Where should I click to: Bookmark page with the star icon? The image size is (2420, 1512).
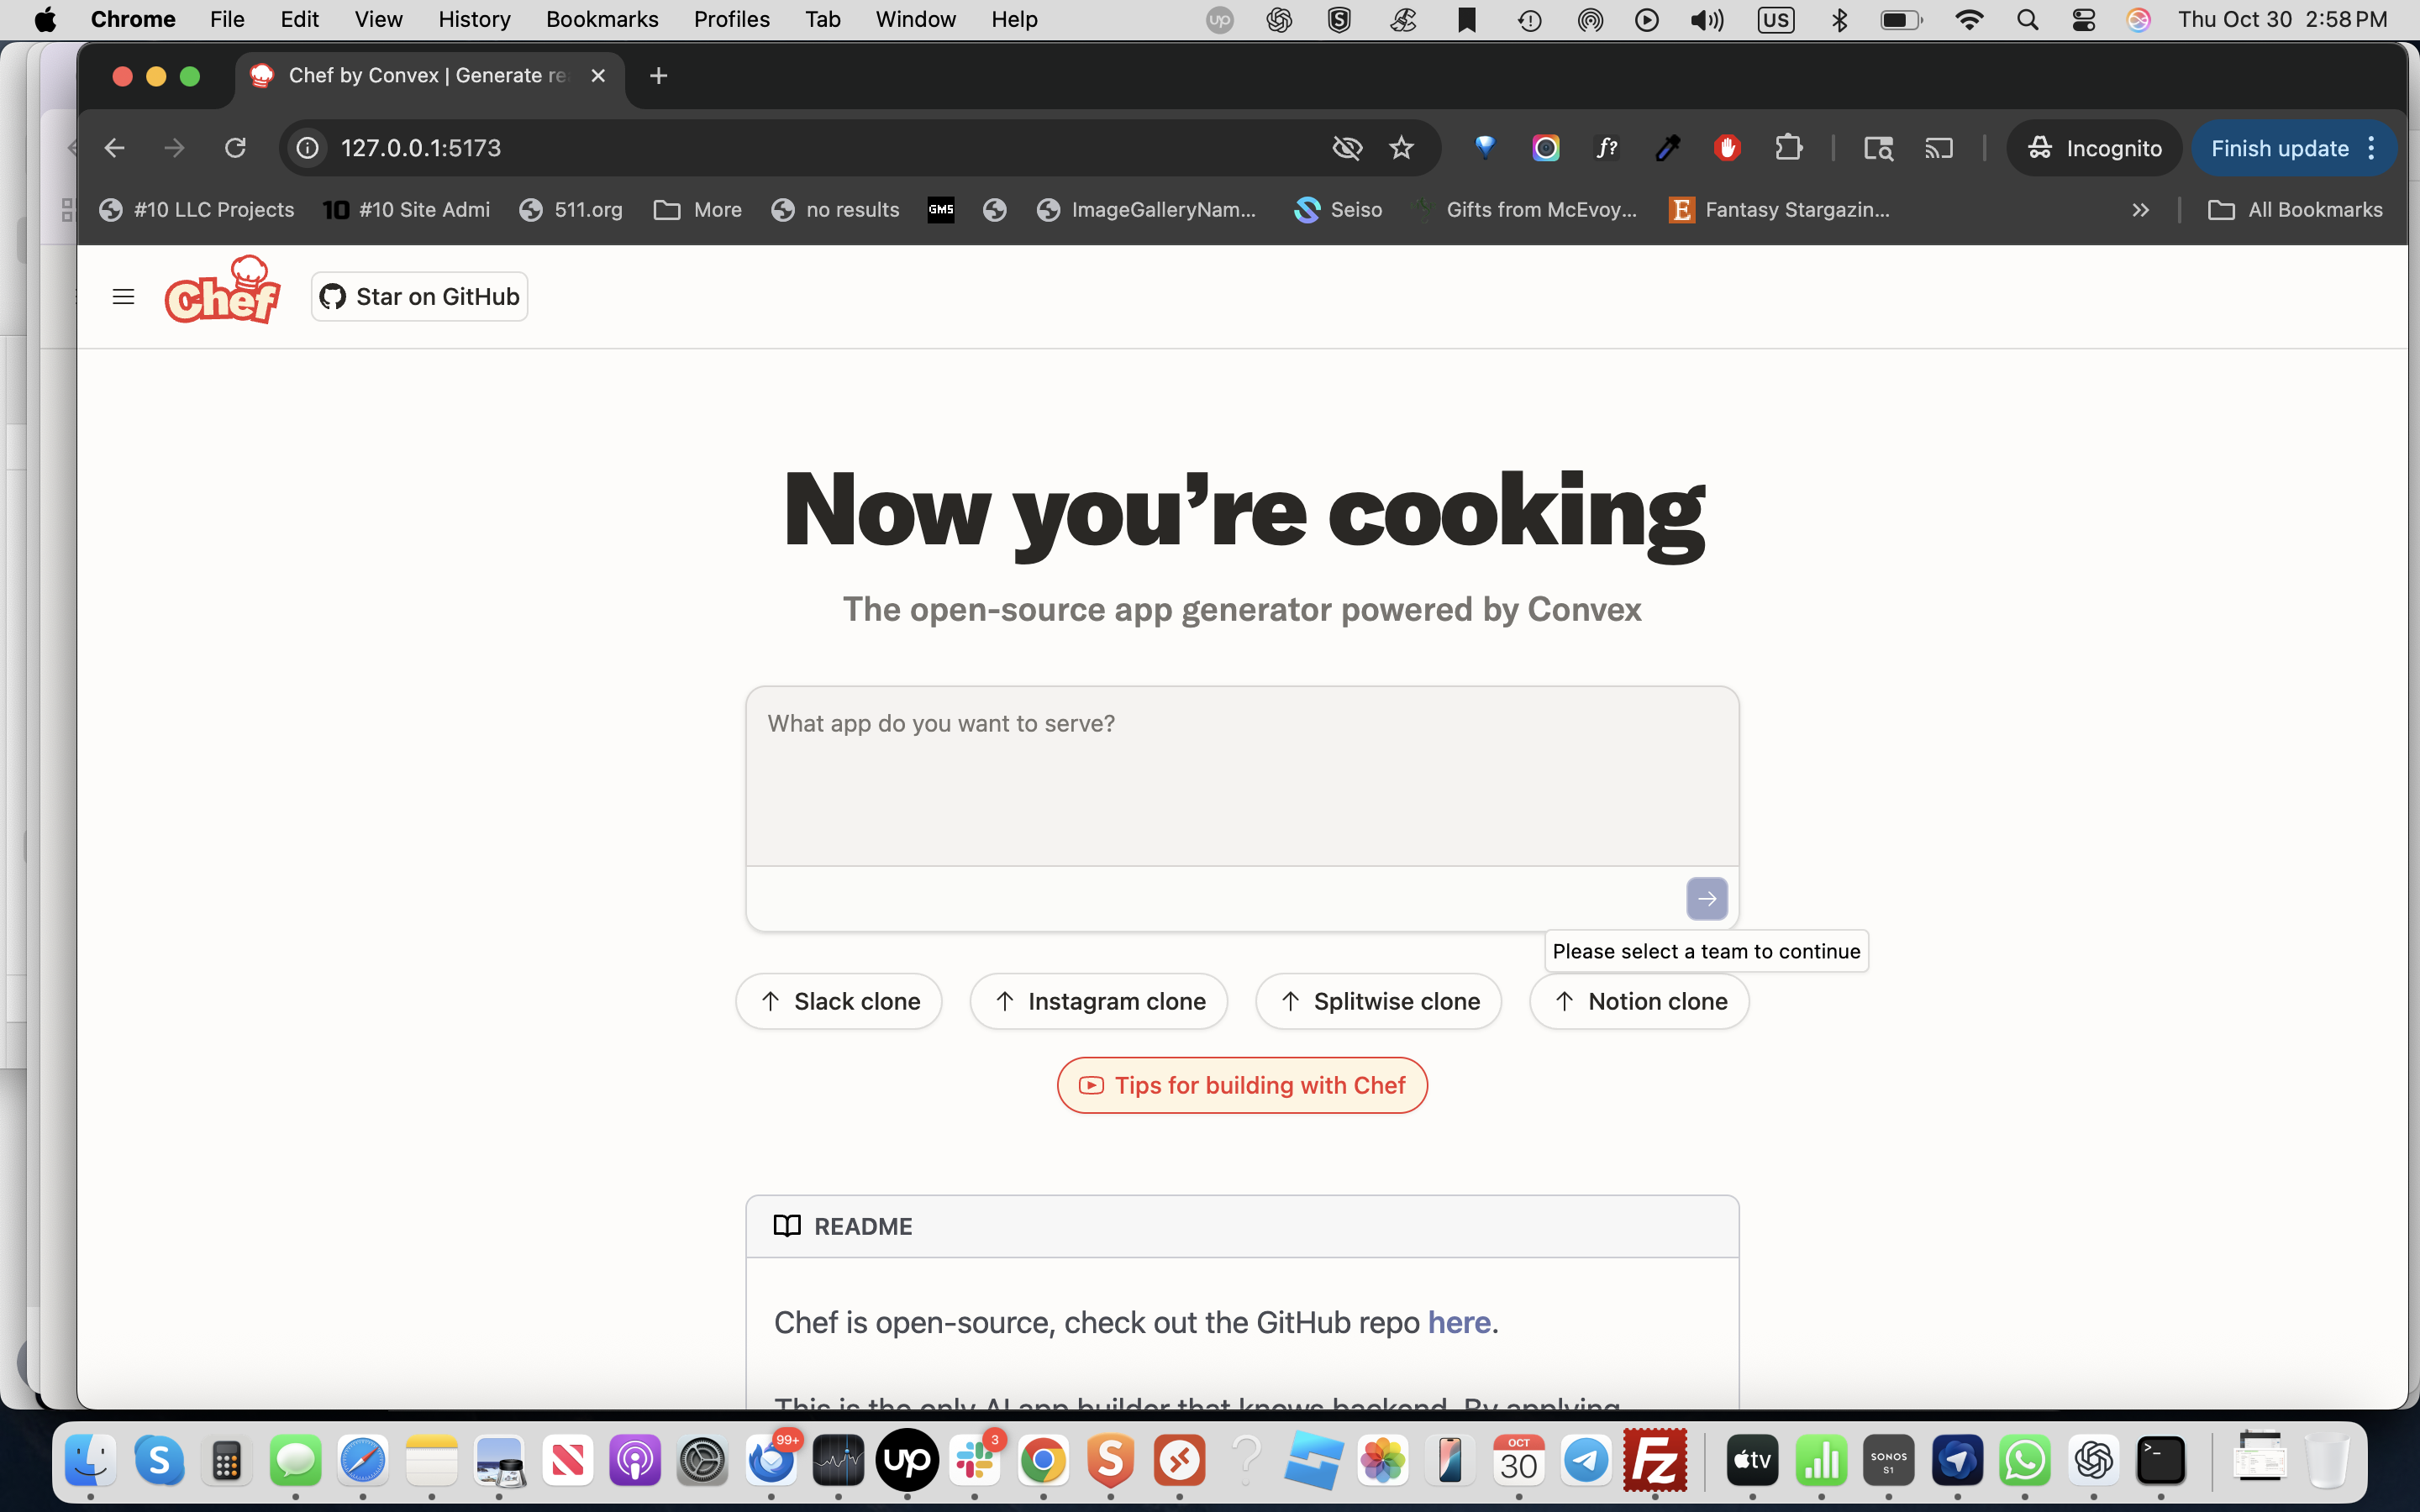click(x=1401, y=148)
